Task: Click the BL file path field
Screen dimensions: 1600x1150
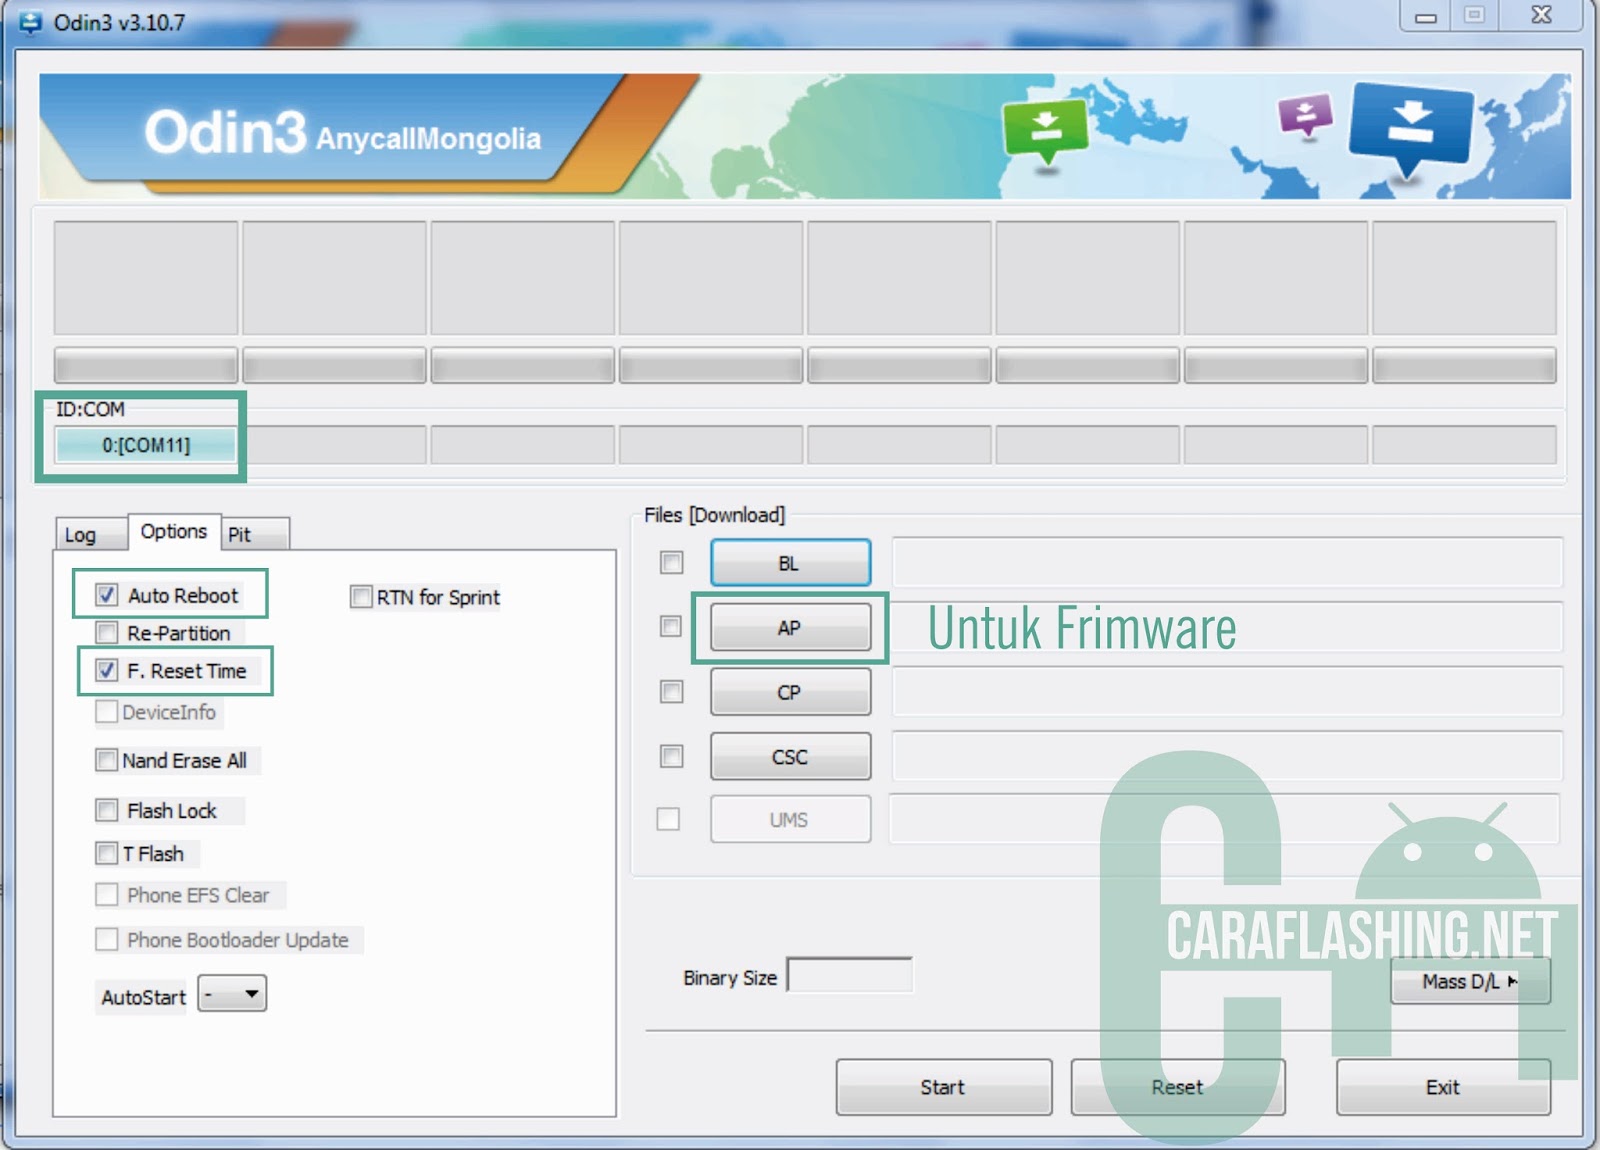Action: [1227, 563]
